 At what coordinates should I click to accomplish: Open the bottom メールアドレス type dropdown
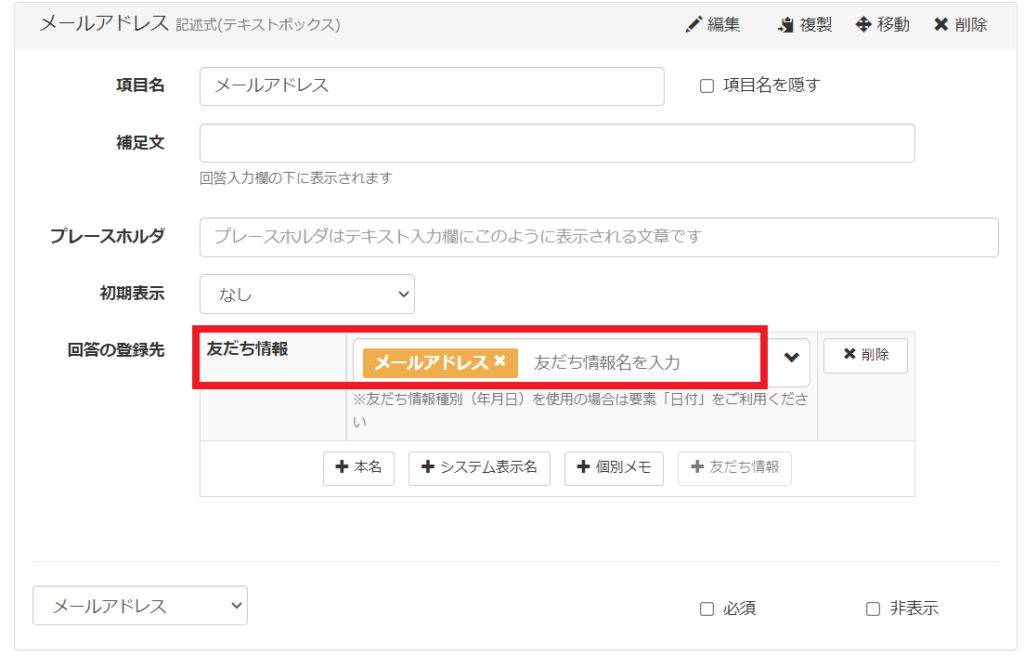point(140,605)
